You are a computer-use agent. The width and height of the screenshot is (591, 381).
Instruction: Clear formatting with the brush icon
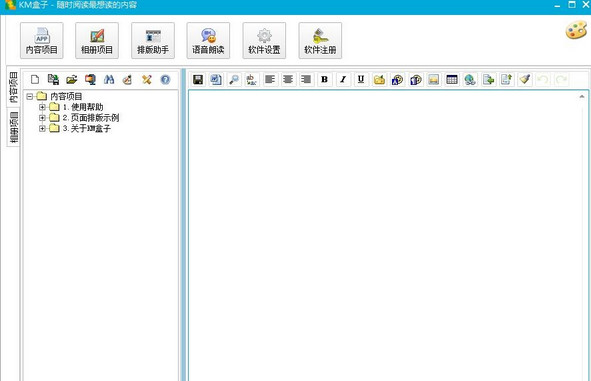click(x=525, y=80)
